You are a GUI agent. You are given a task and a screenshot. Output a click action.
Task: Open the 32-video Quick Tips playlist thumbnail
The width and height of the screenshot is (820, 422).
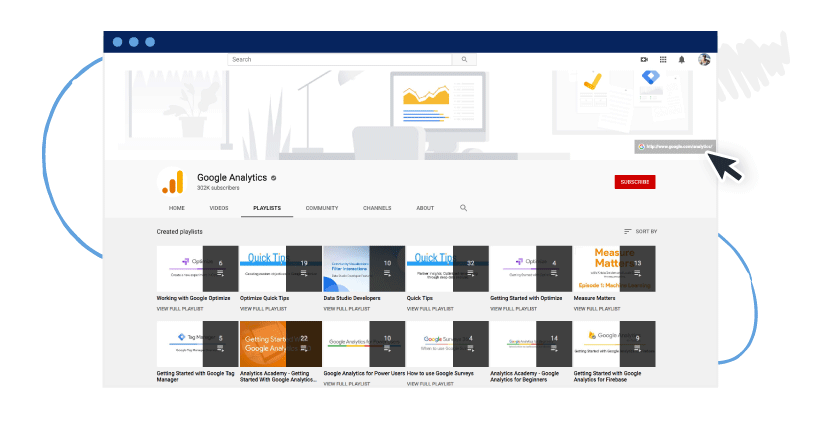tap(448, 269)
